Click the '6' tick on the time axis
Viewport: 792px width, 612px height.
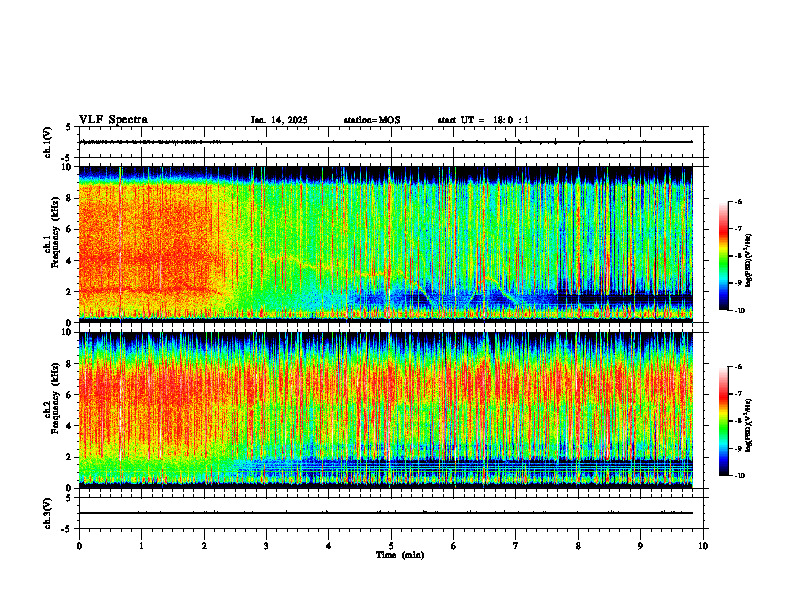tap(454, 546)
